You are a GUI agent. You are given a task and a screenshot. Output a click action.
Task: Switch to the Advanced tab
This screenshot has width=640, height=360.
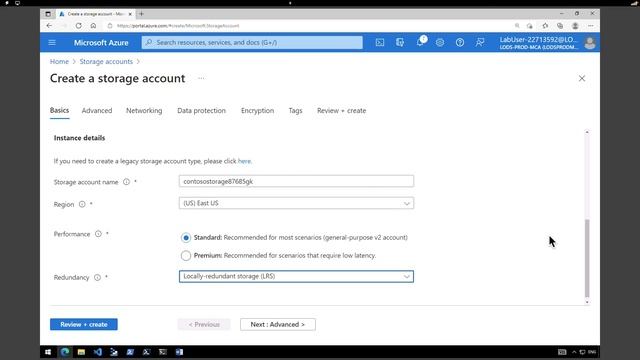(x=97, y=111)
